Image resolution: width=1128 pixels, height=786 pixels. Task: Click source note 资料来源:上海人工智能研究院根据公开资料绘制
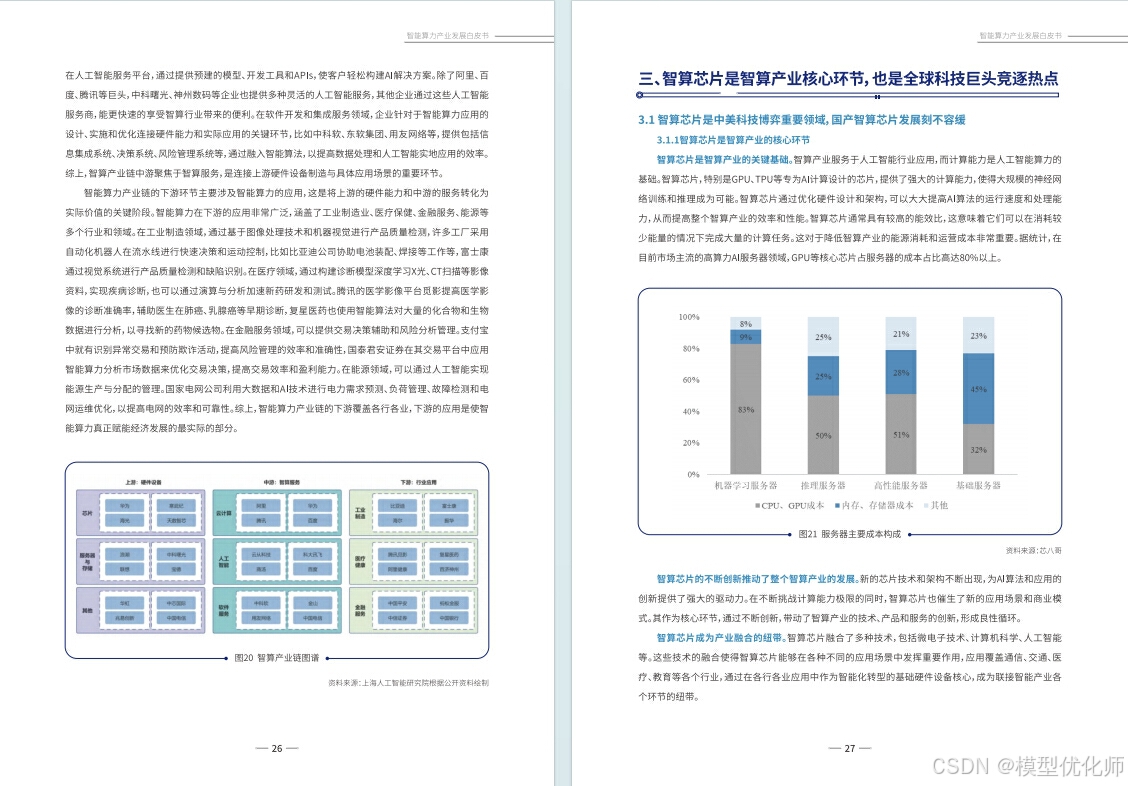pos(408,682)
